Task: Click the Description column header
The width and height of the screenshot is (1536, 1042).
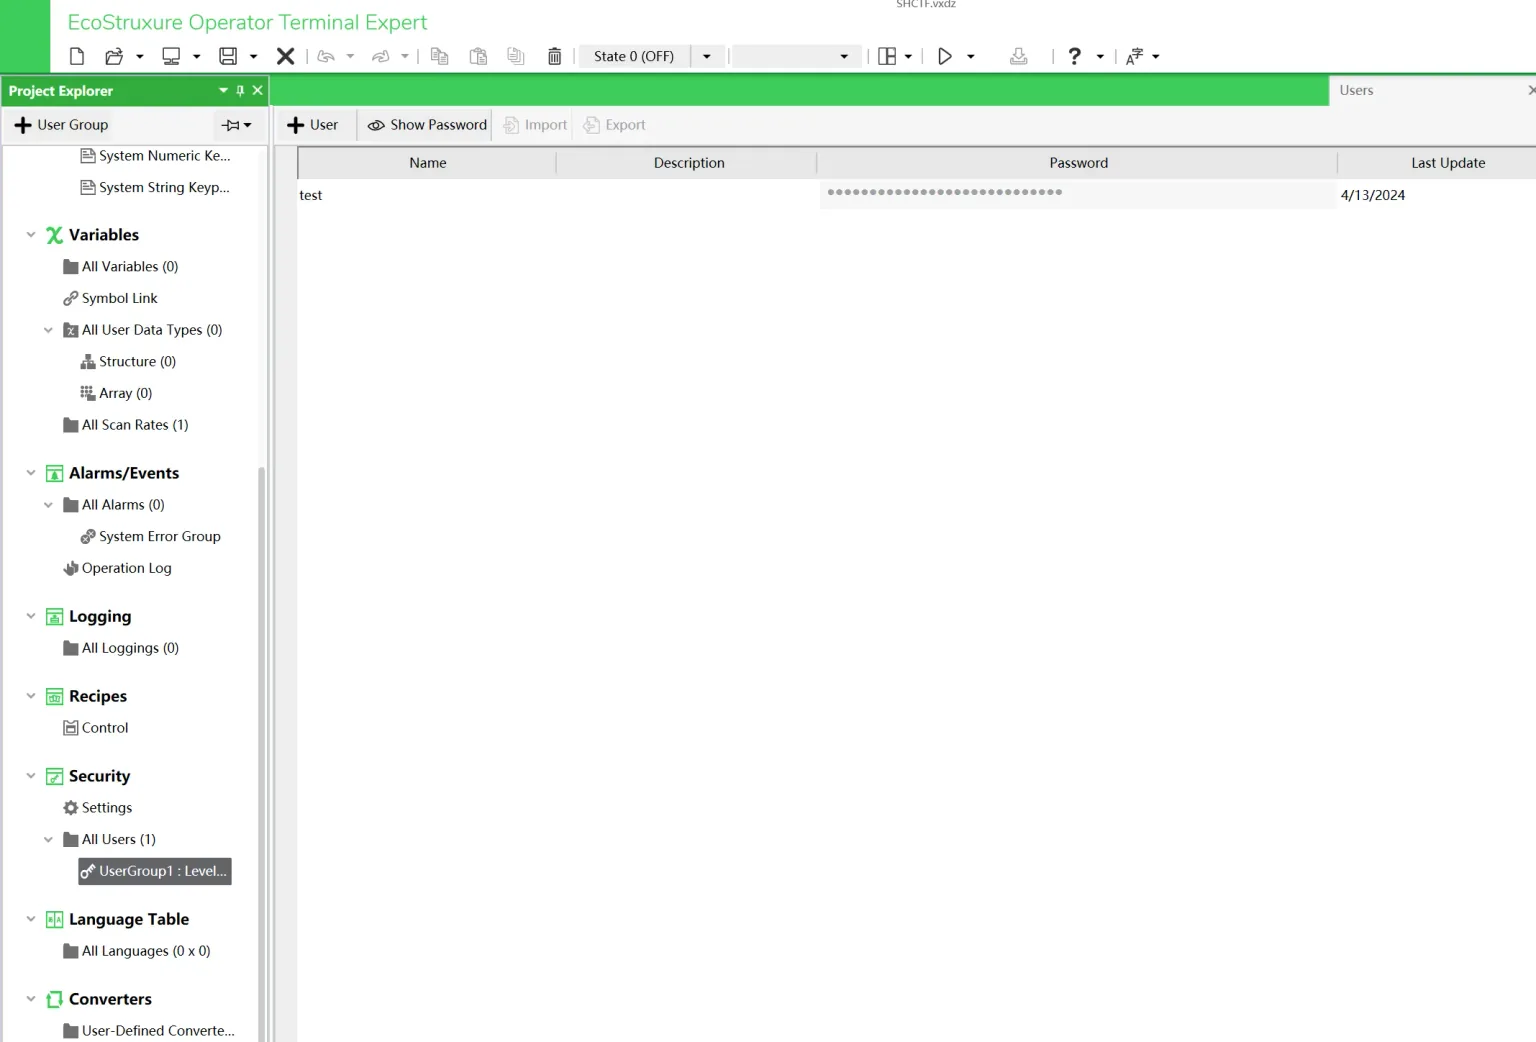Action: 688,163
